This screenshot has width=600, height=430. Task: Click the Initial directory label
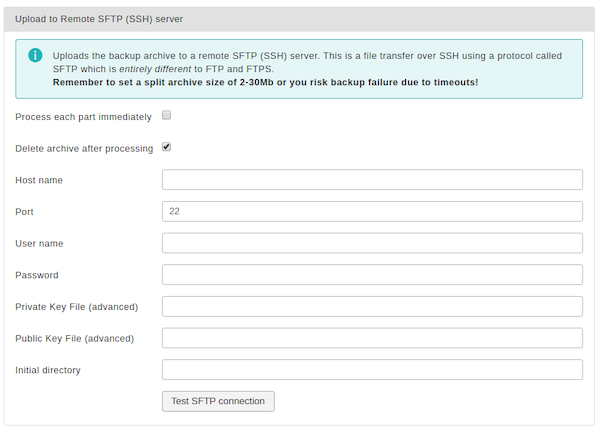(x=48, y=370)
